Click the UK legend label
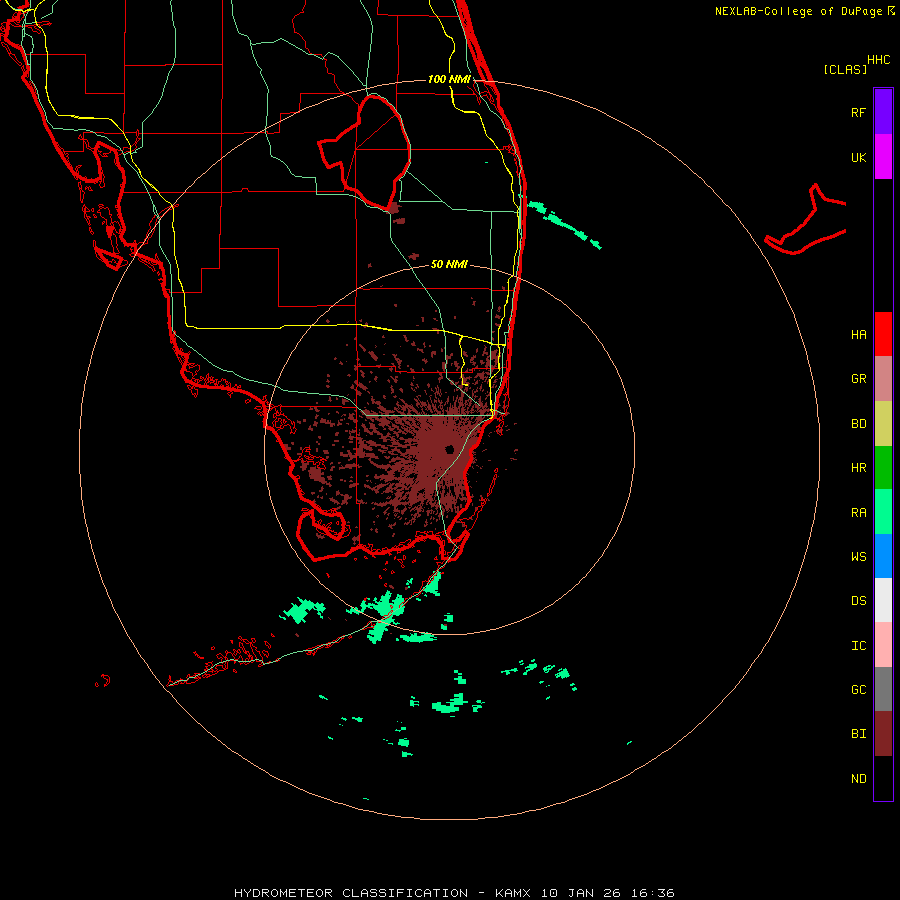Screen dimensions: 900x900 tap(858, 158)
